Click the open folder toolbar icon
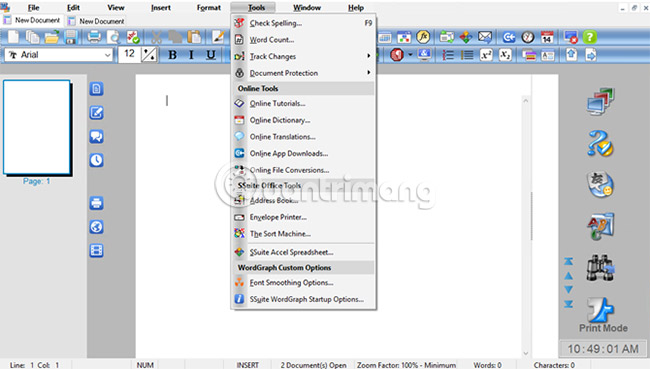 tap(52, 37)
